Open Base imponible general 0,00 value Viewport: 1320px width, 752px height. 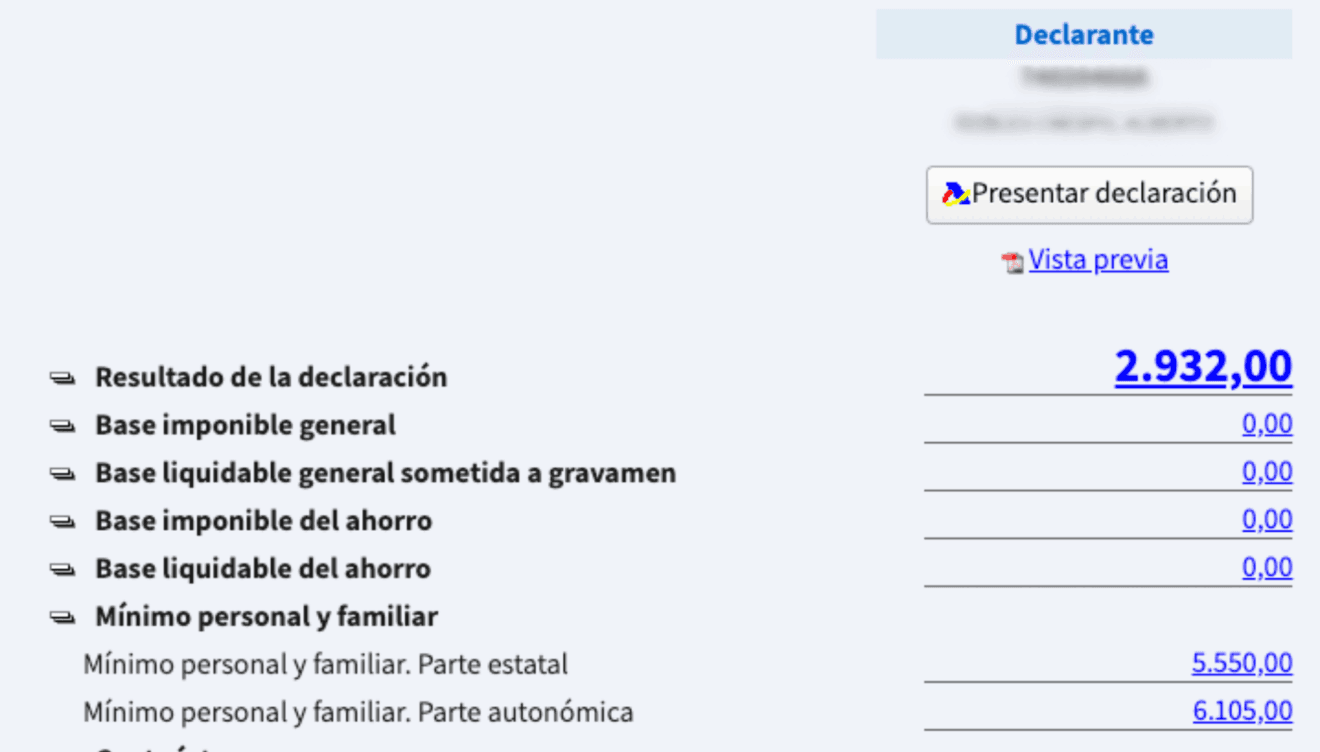(x=1267, y=425)
